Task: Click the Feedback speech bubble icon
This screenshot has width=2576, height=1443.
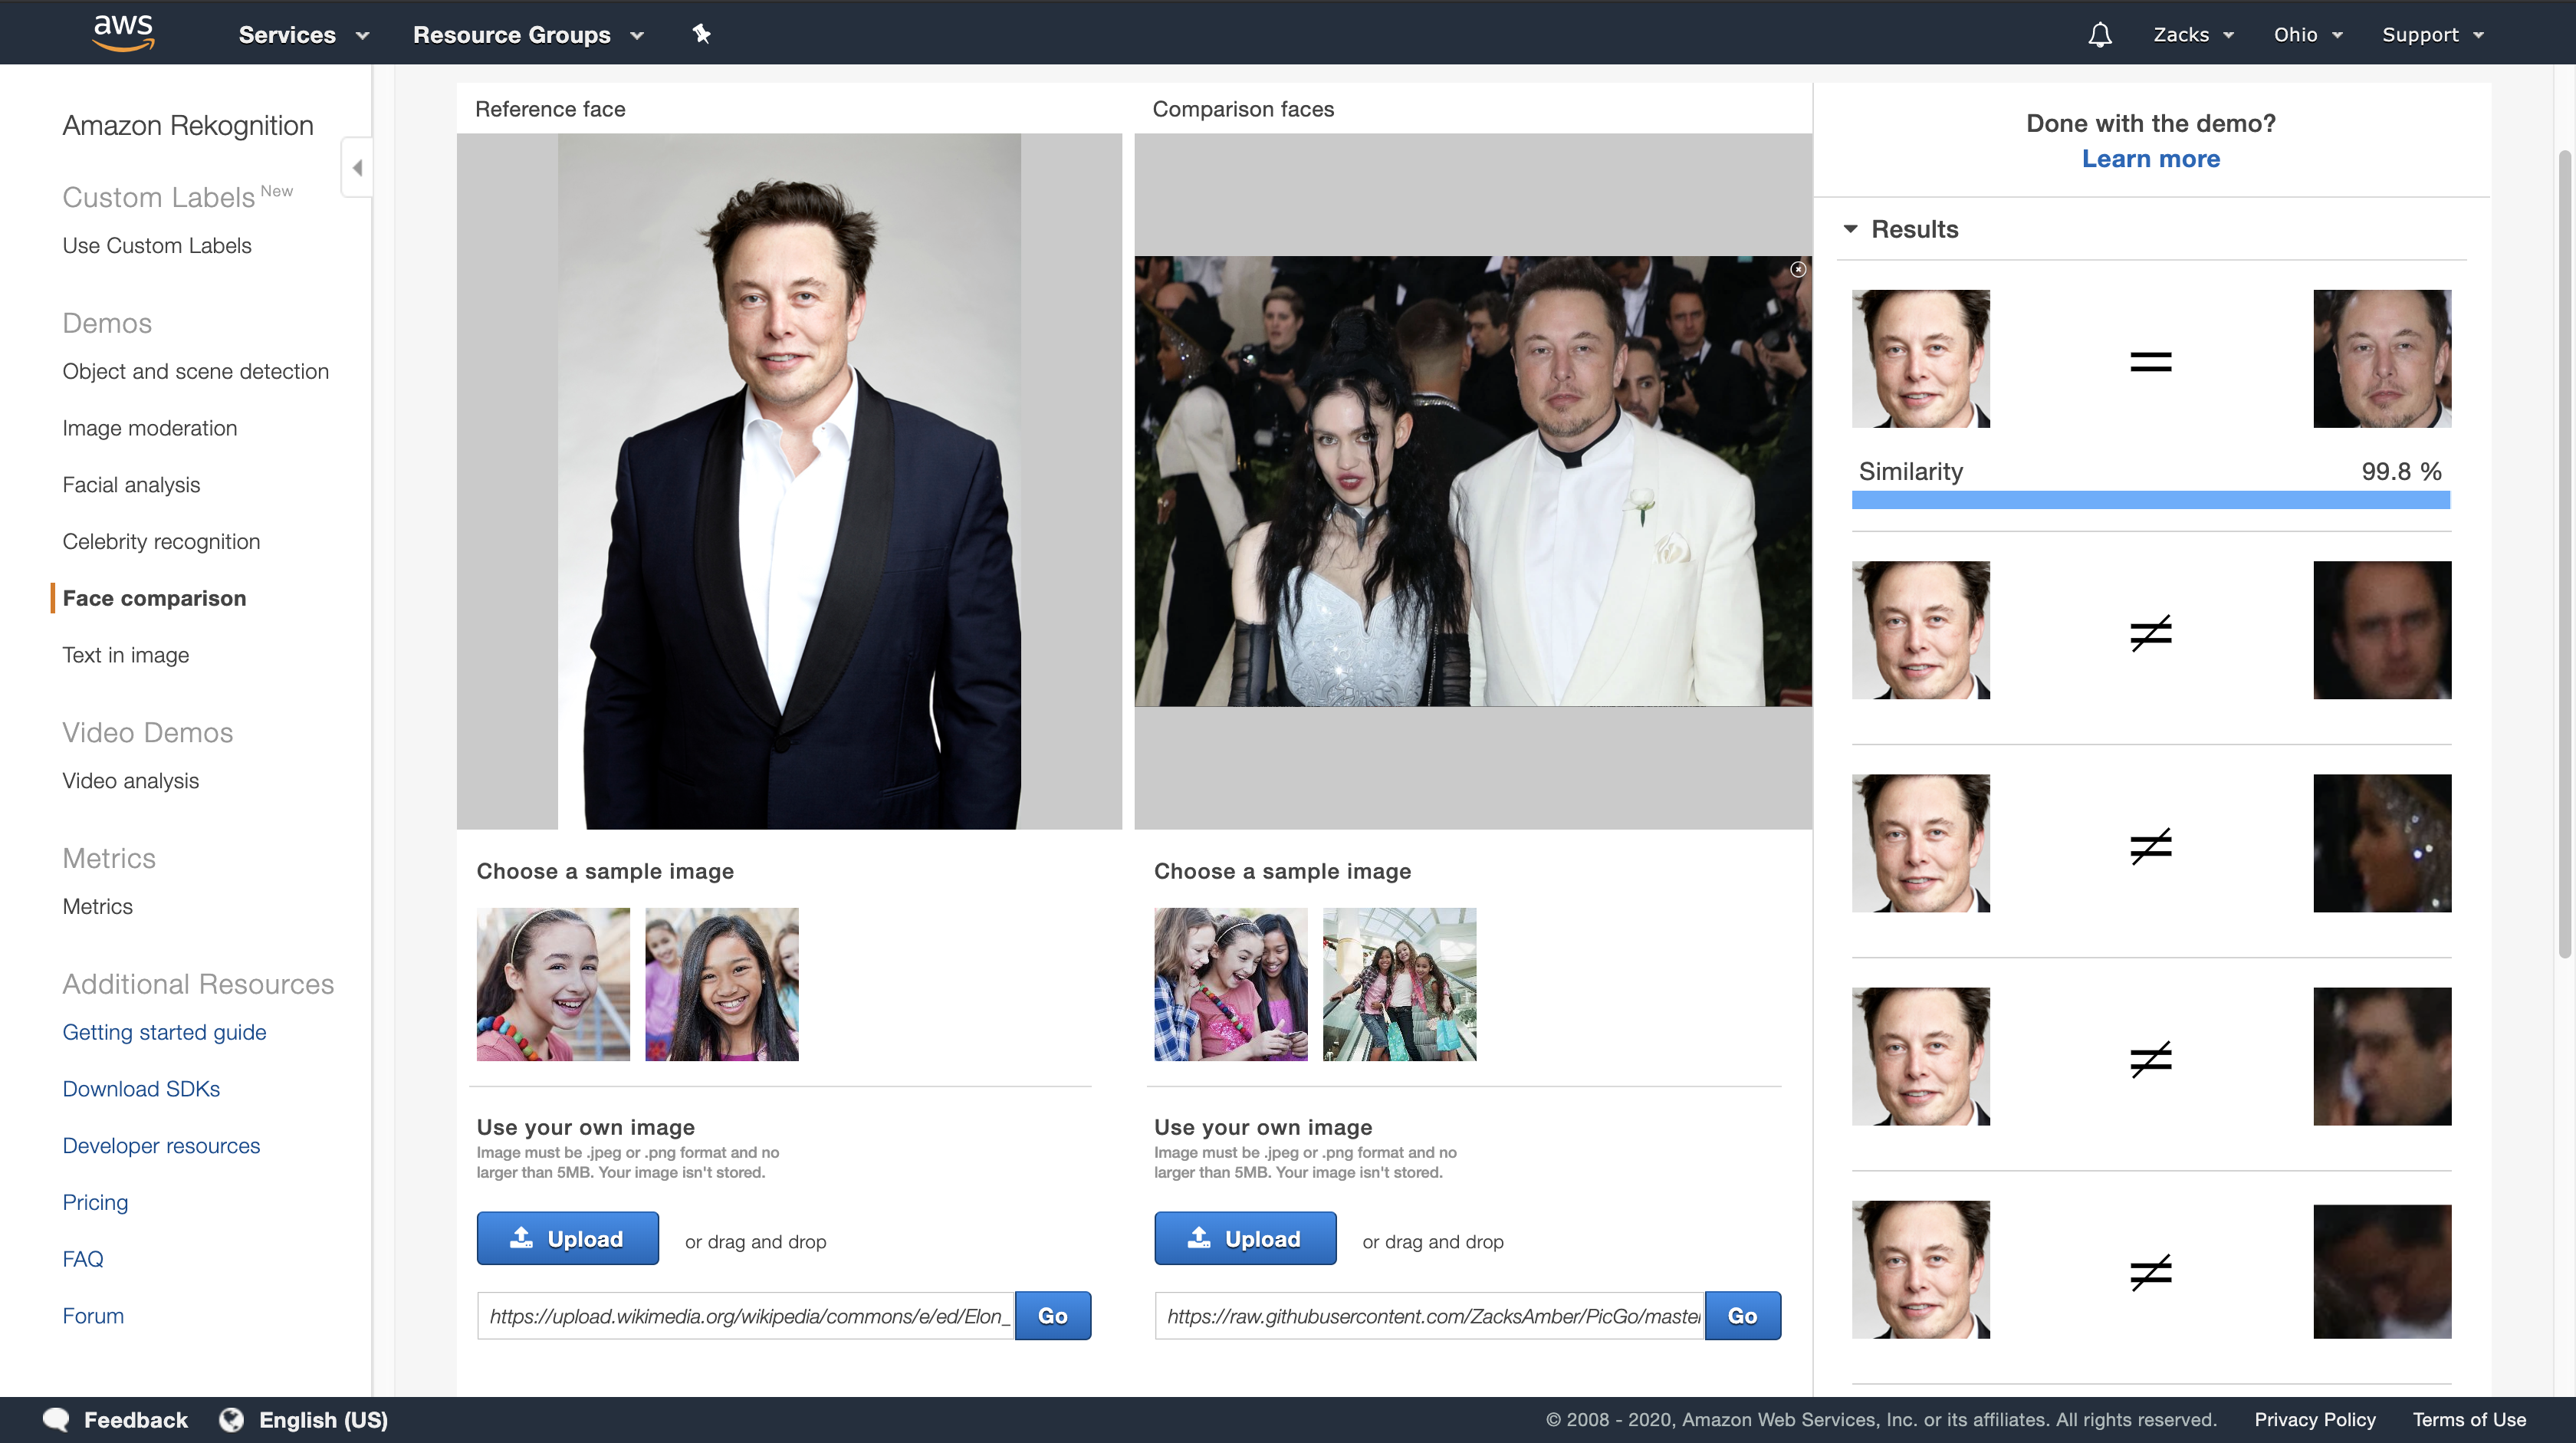Action: click(x=56, y=1419)
